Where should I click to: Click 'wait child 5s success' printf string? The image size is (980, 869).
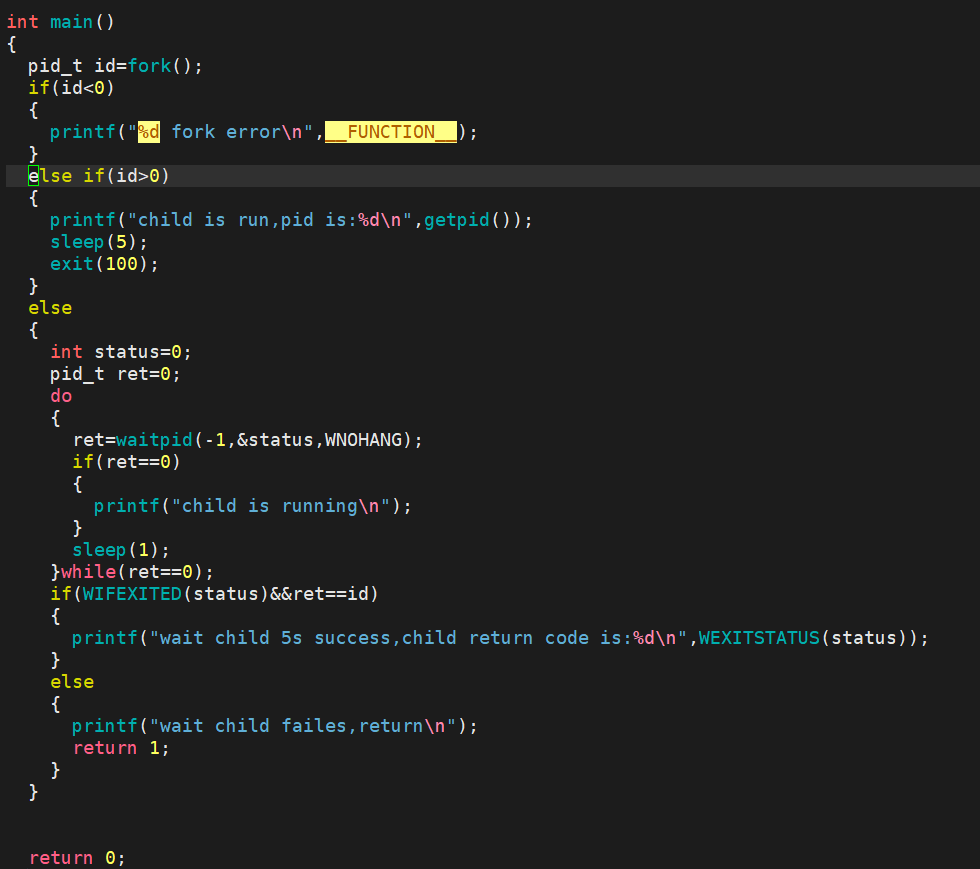tap(418, 638)
